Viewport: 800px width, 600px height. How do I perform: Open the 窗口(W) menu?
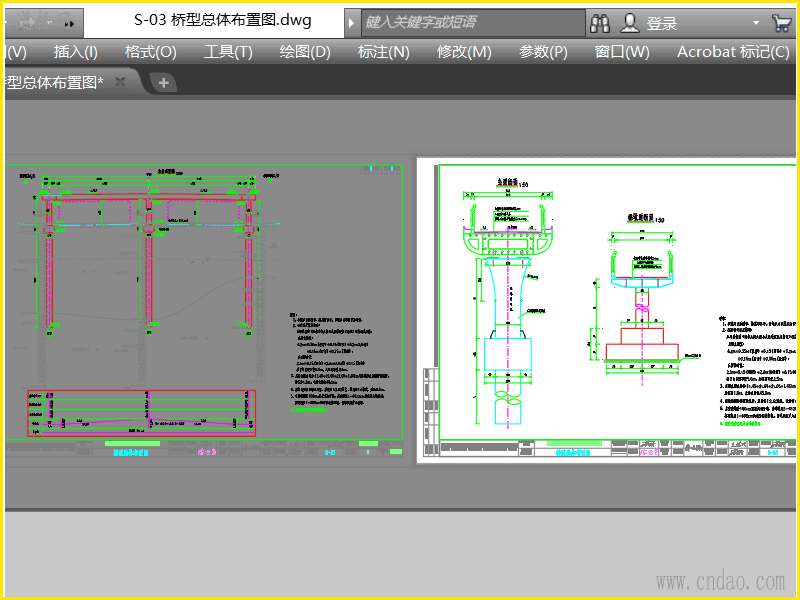click(622, 52)
